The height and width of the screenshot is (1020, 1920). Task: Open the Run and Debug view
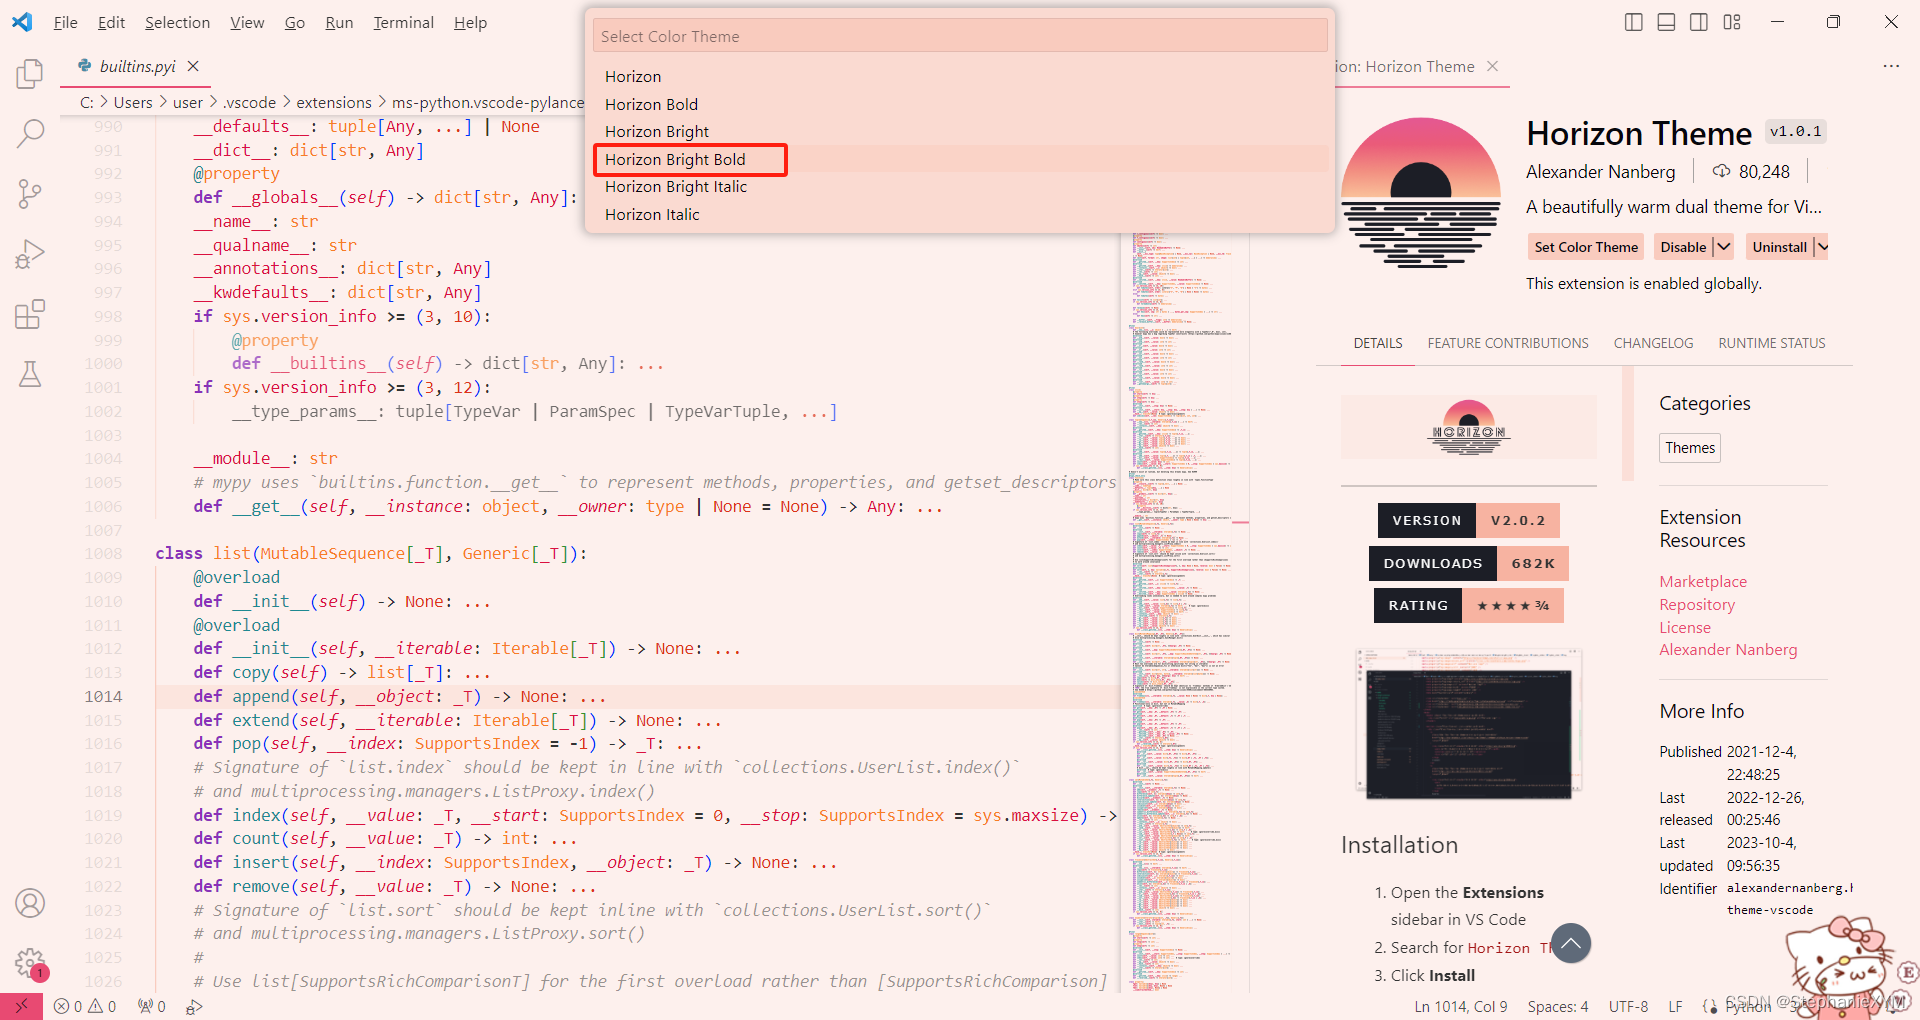pyautogui.click(x=30, y=254)
